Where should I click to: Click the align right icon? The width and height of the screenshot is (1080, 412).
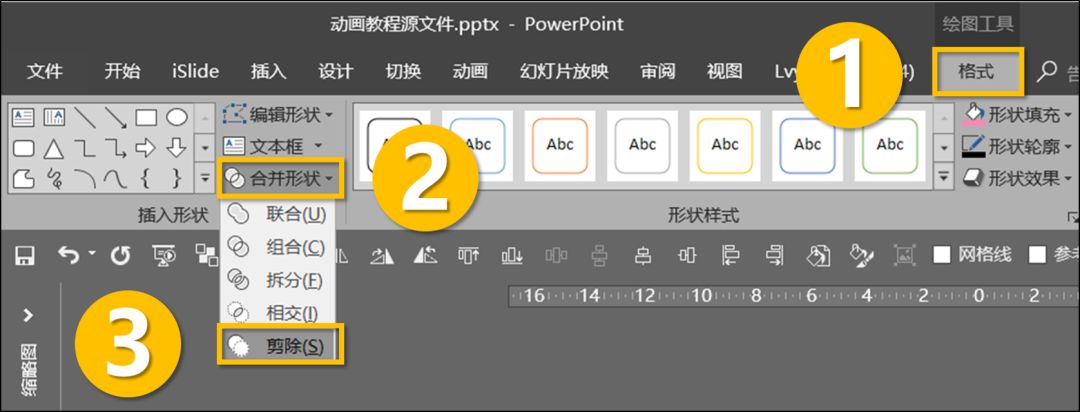pos(775,256)
